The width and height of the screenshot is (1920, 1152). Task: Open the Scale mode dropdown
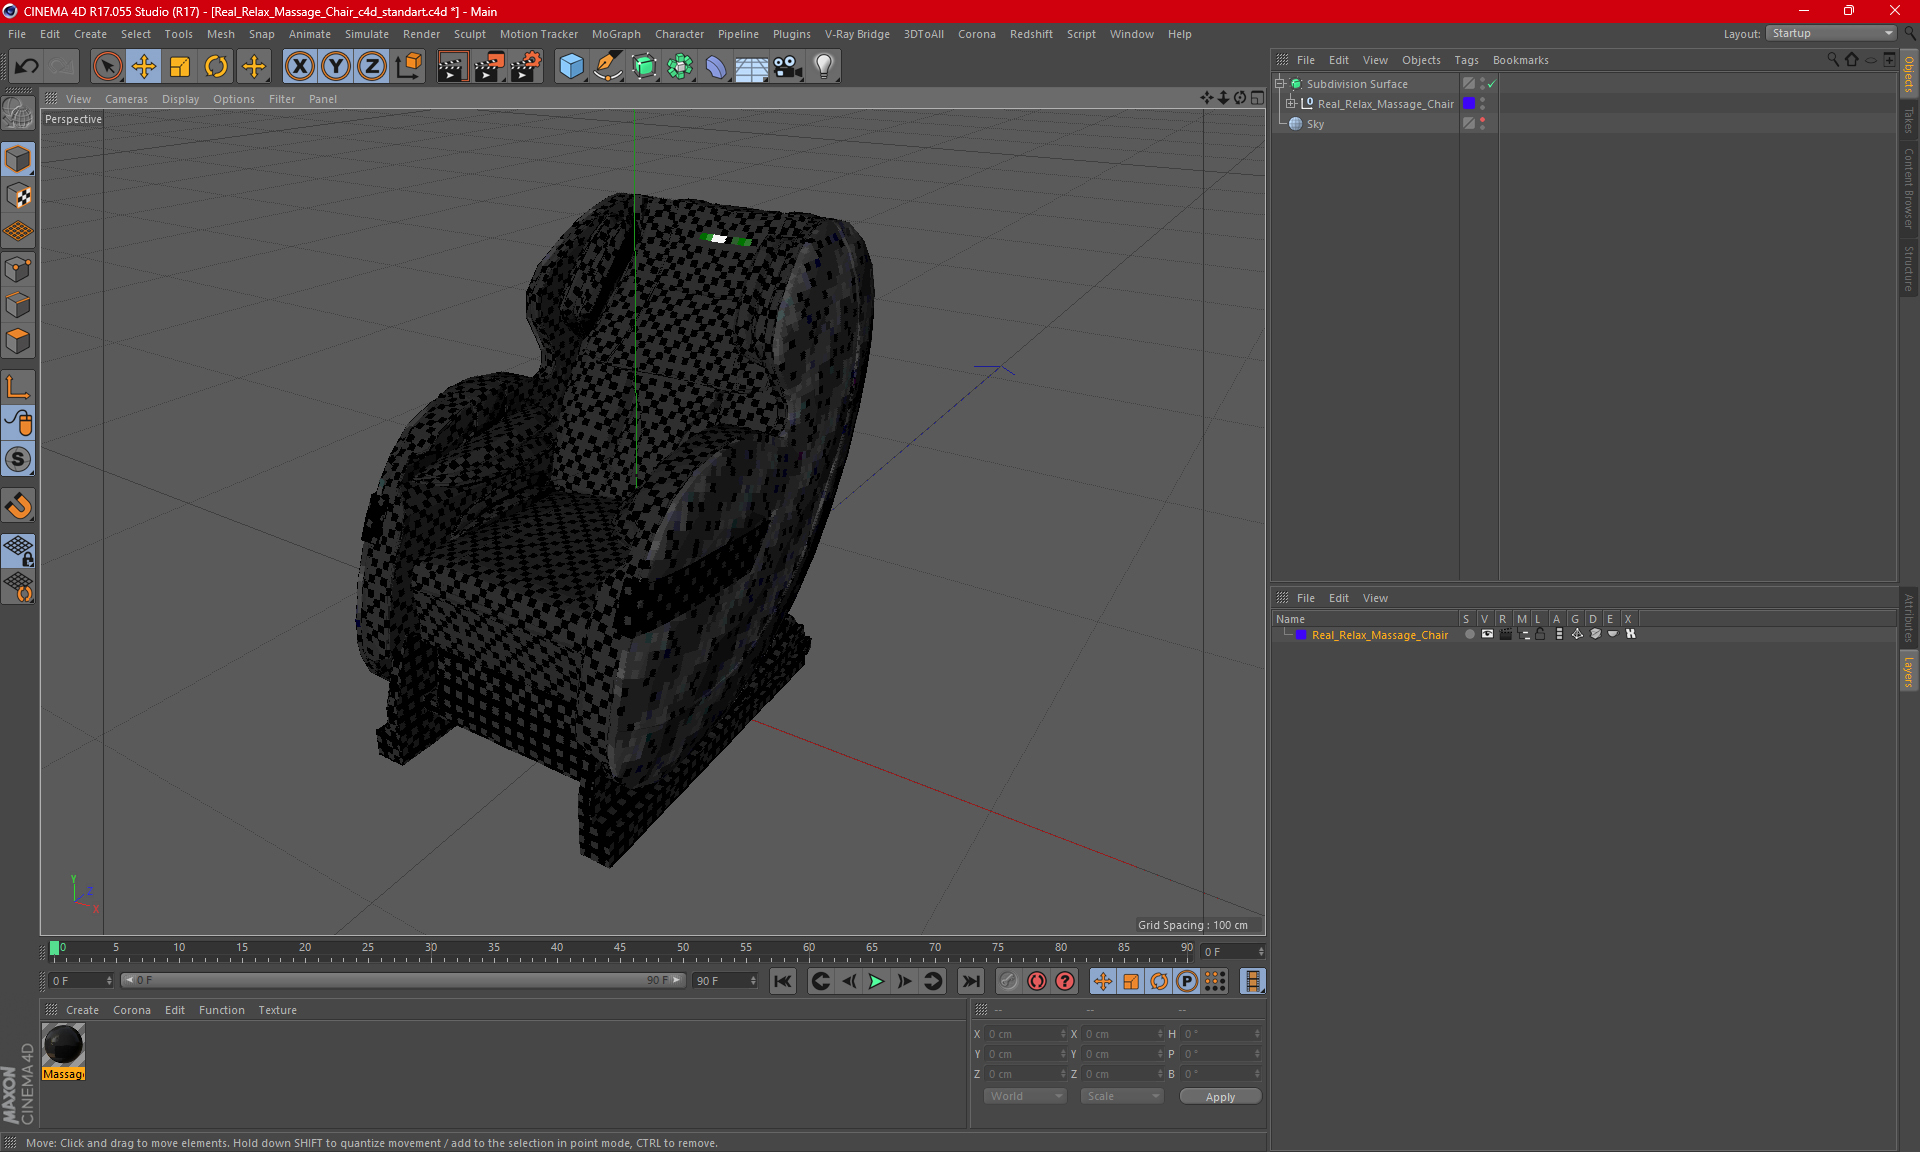click(x=1122, y=1096)
